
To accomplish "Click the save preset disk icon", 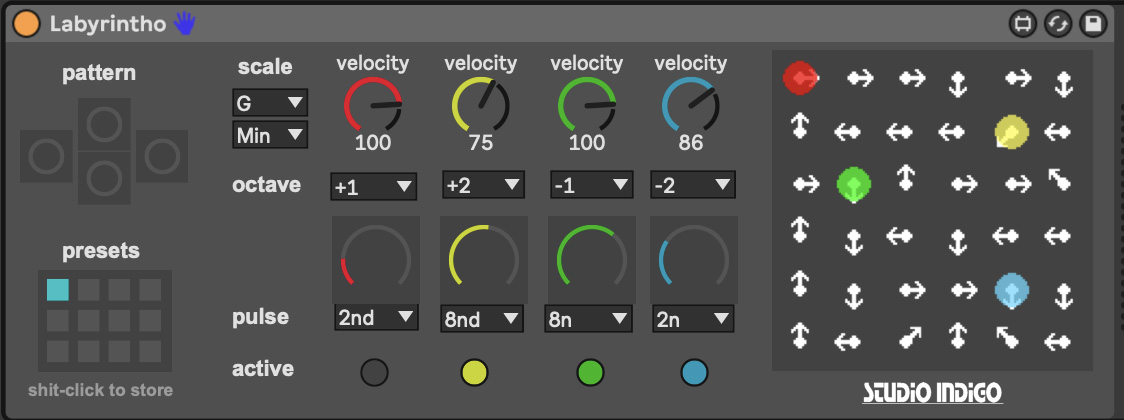I will 1092,24.
